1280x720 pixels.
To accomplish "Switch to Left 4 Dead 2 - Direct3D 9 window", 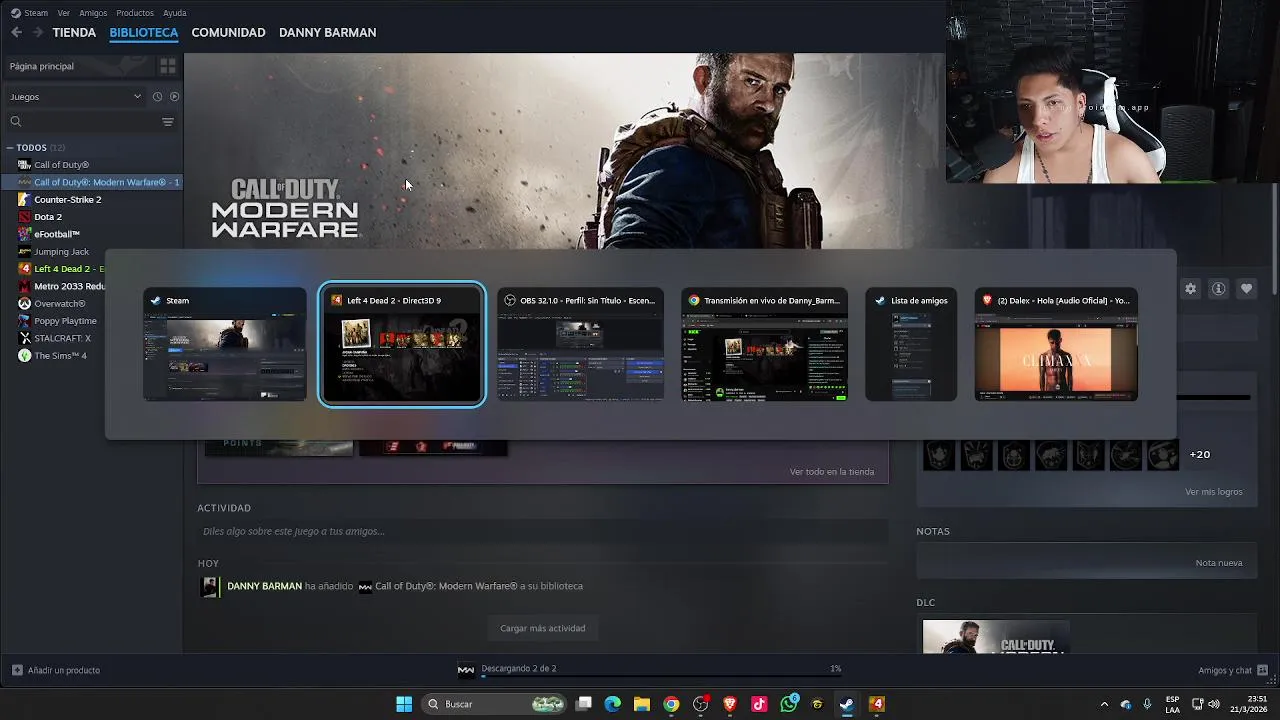I will (x=402, y=345).
